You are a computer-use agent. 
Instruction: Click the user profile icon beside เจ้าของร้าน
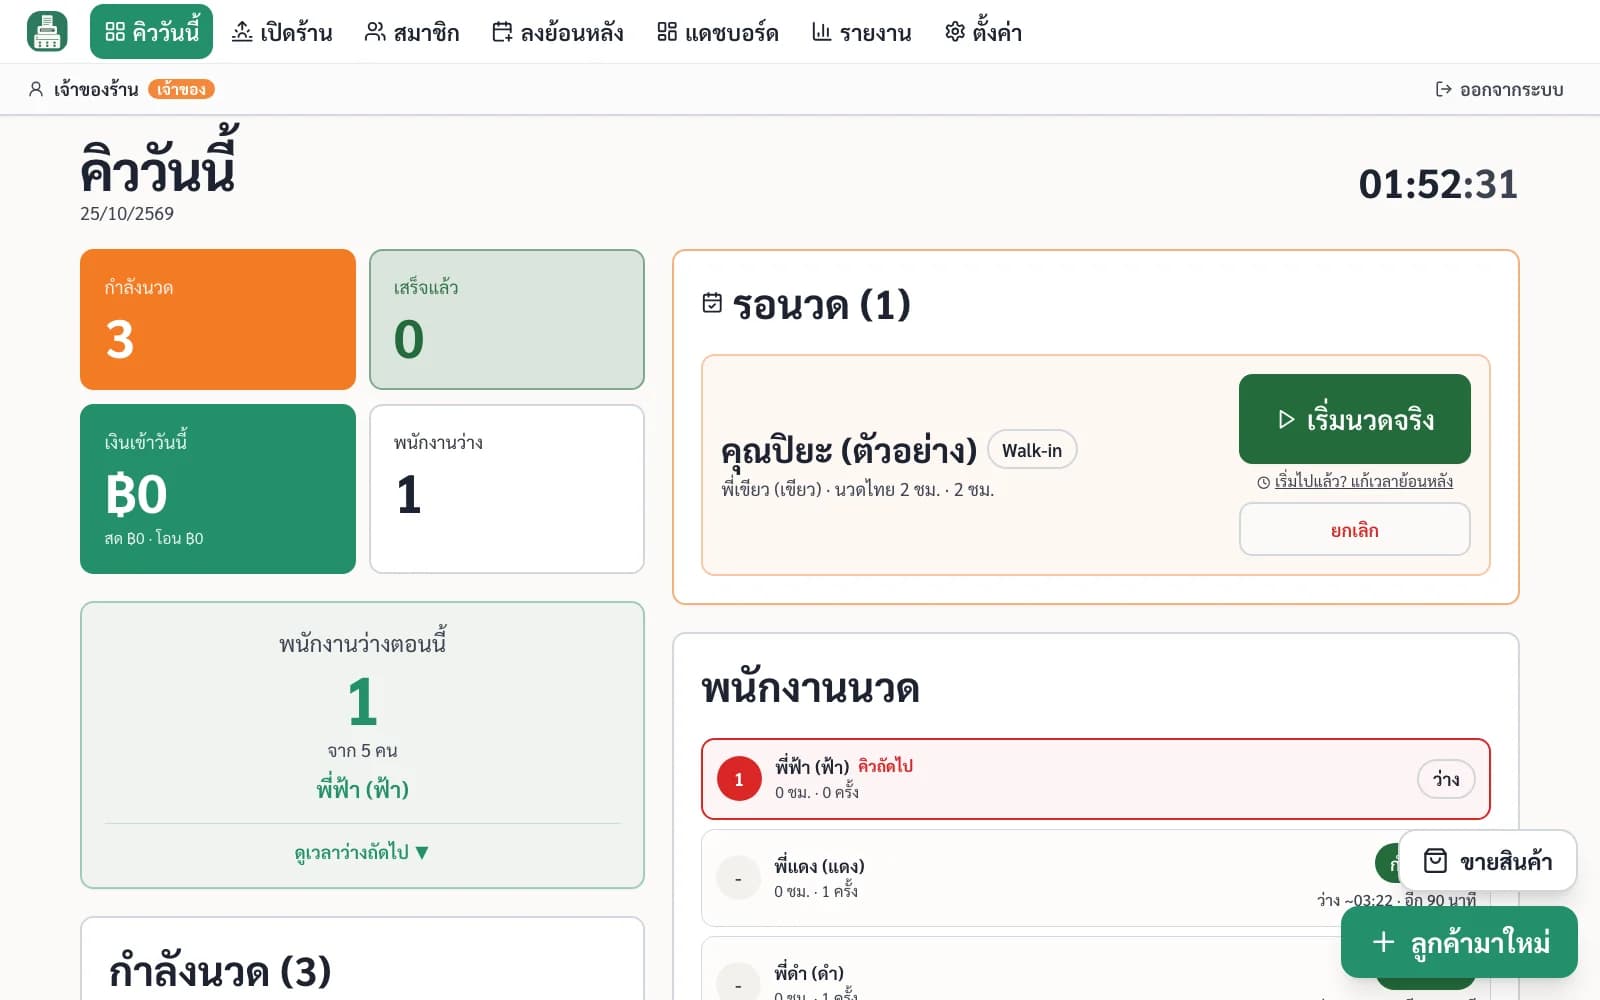(x=36, y=89)
